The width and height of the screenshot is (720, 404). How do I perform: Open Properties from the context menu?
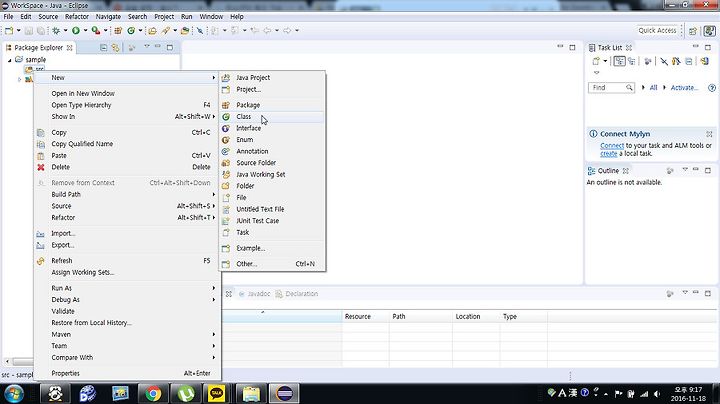127,373
